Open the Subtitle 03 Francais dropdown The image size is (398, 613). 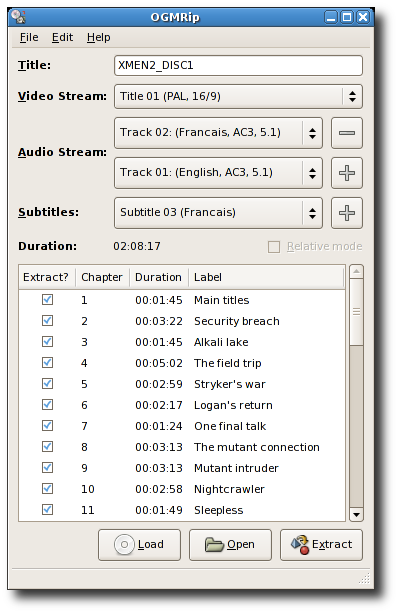[218, 213]
